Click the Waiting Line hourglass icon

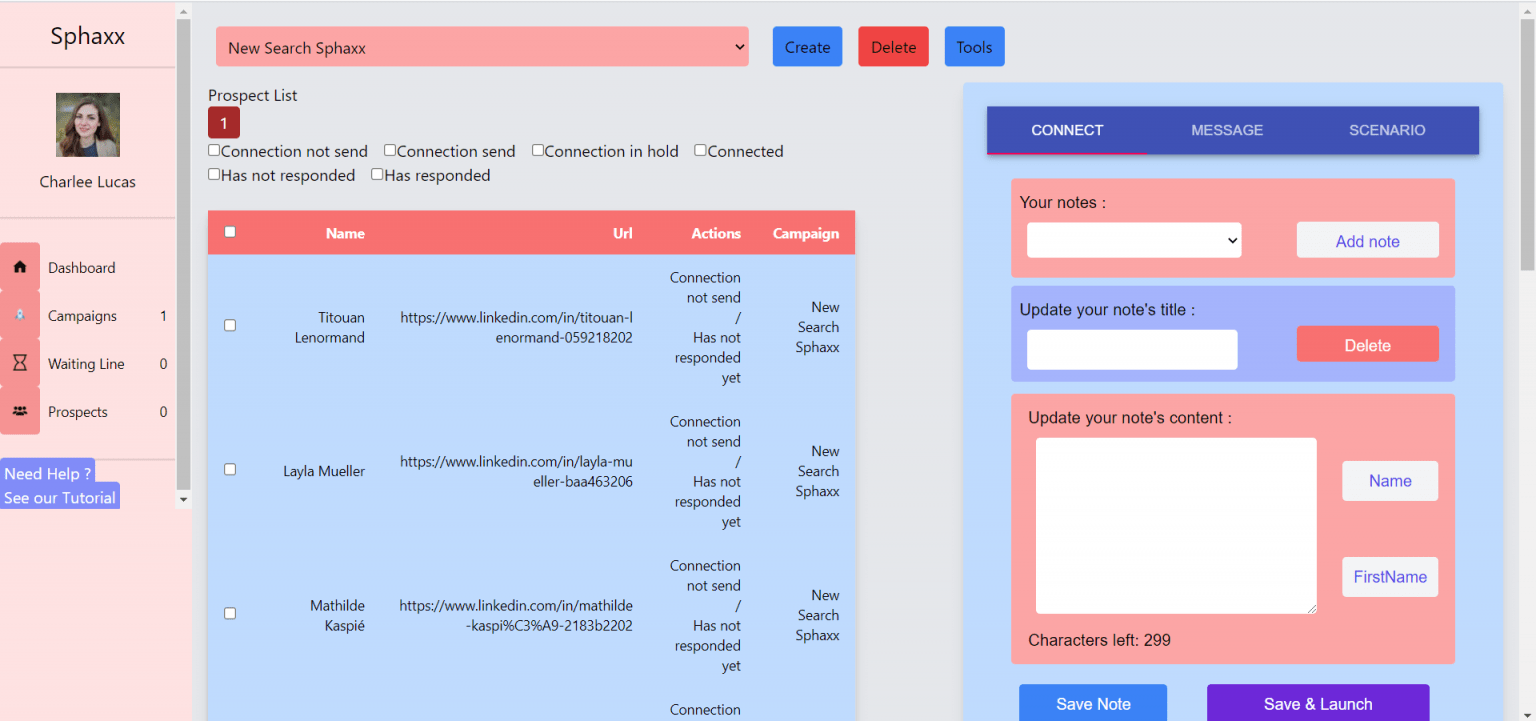pos(20,363)
